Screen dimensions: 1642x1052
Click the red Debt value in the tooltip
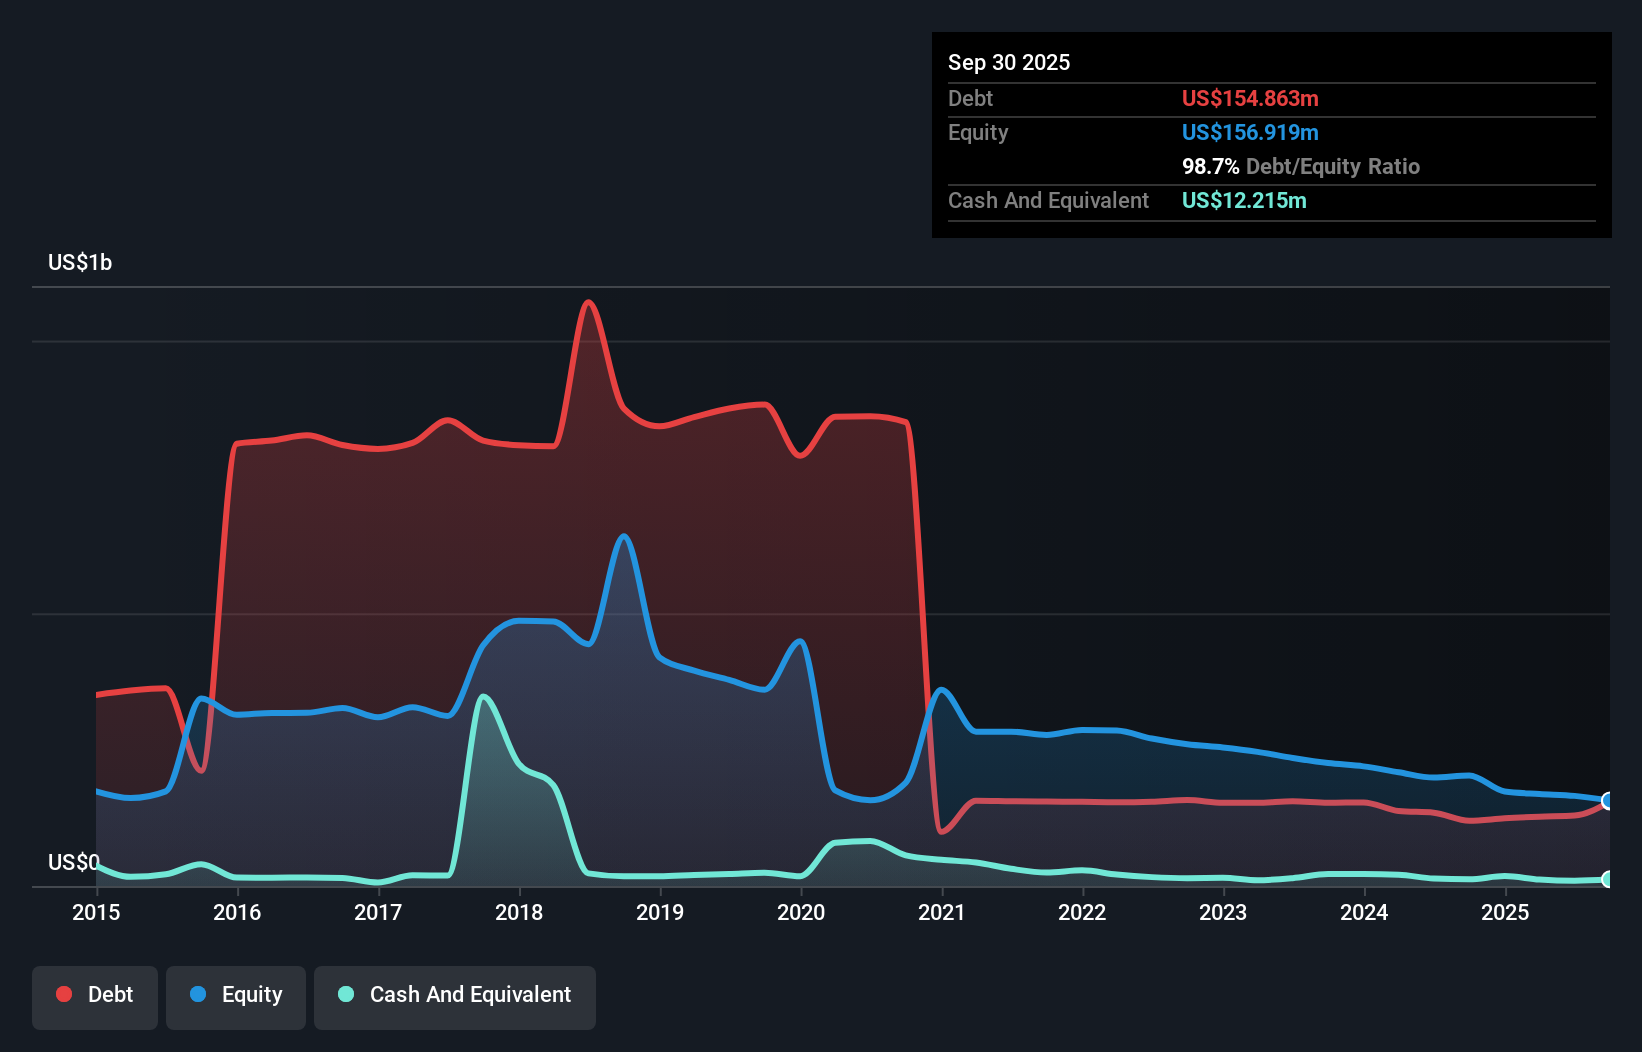1249,98
